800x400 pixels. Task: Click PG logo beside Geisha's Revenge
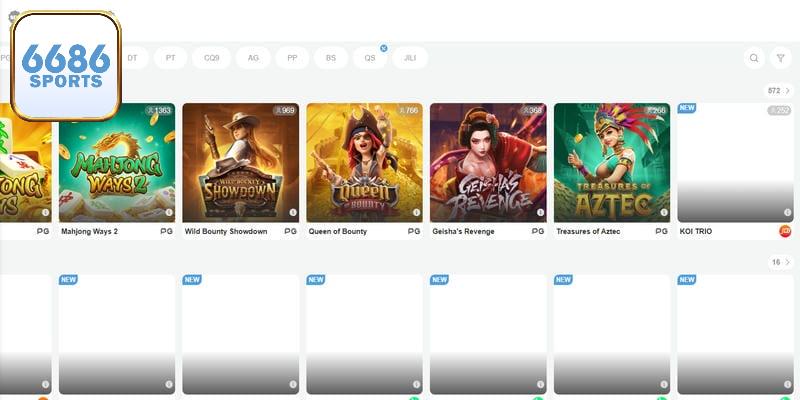point(538,231)
